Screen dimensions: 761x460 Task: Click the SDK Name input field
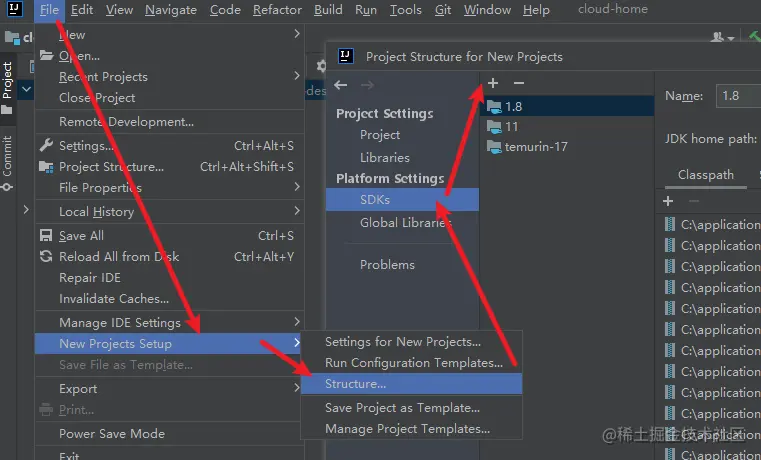[x=738, y=96]
